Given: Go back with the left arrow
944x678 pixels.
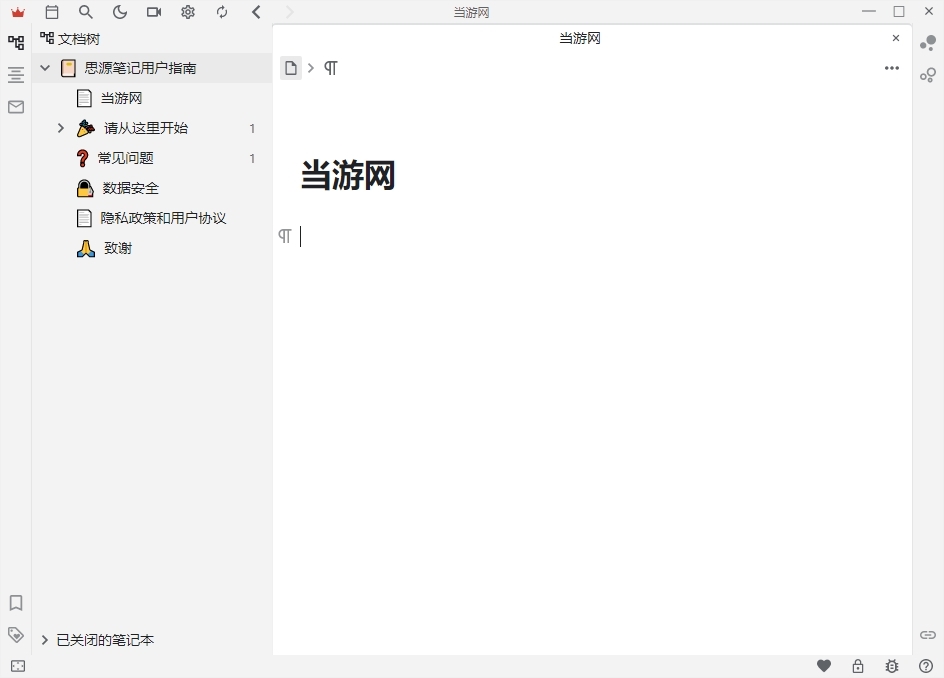Looking at the screenshot, I should [x=256, y=12].
